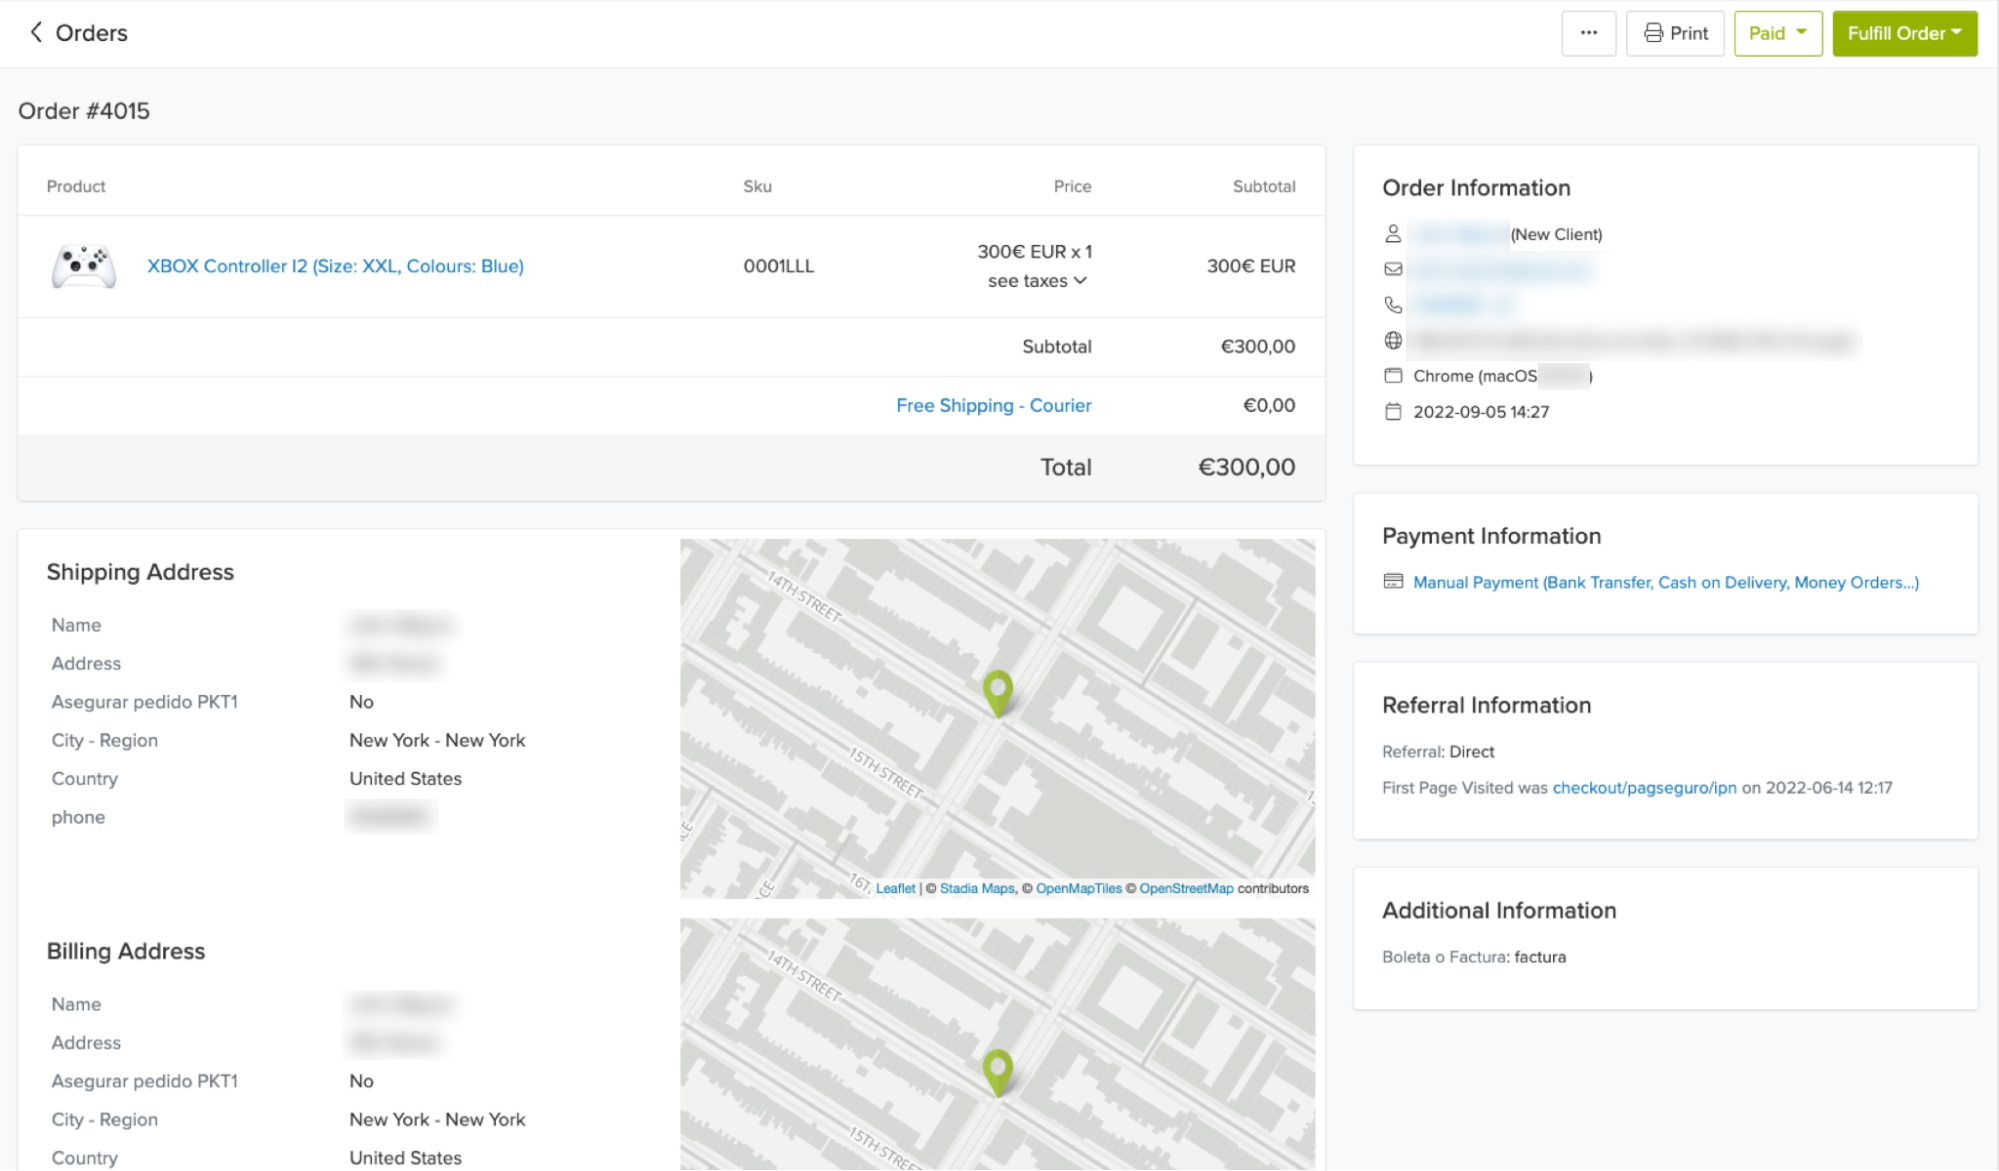Open the three-dots more options menu

(x=1588, y=33)
